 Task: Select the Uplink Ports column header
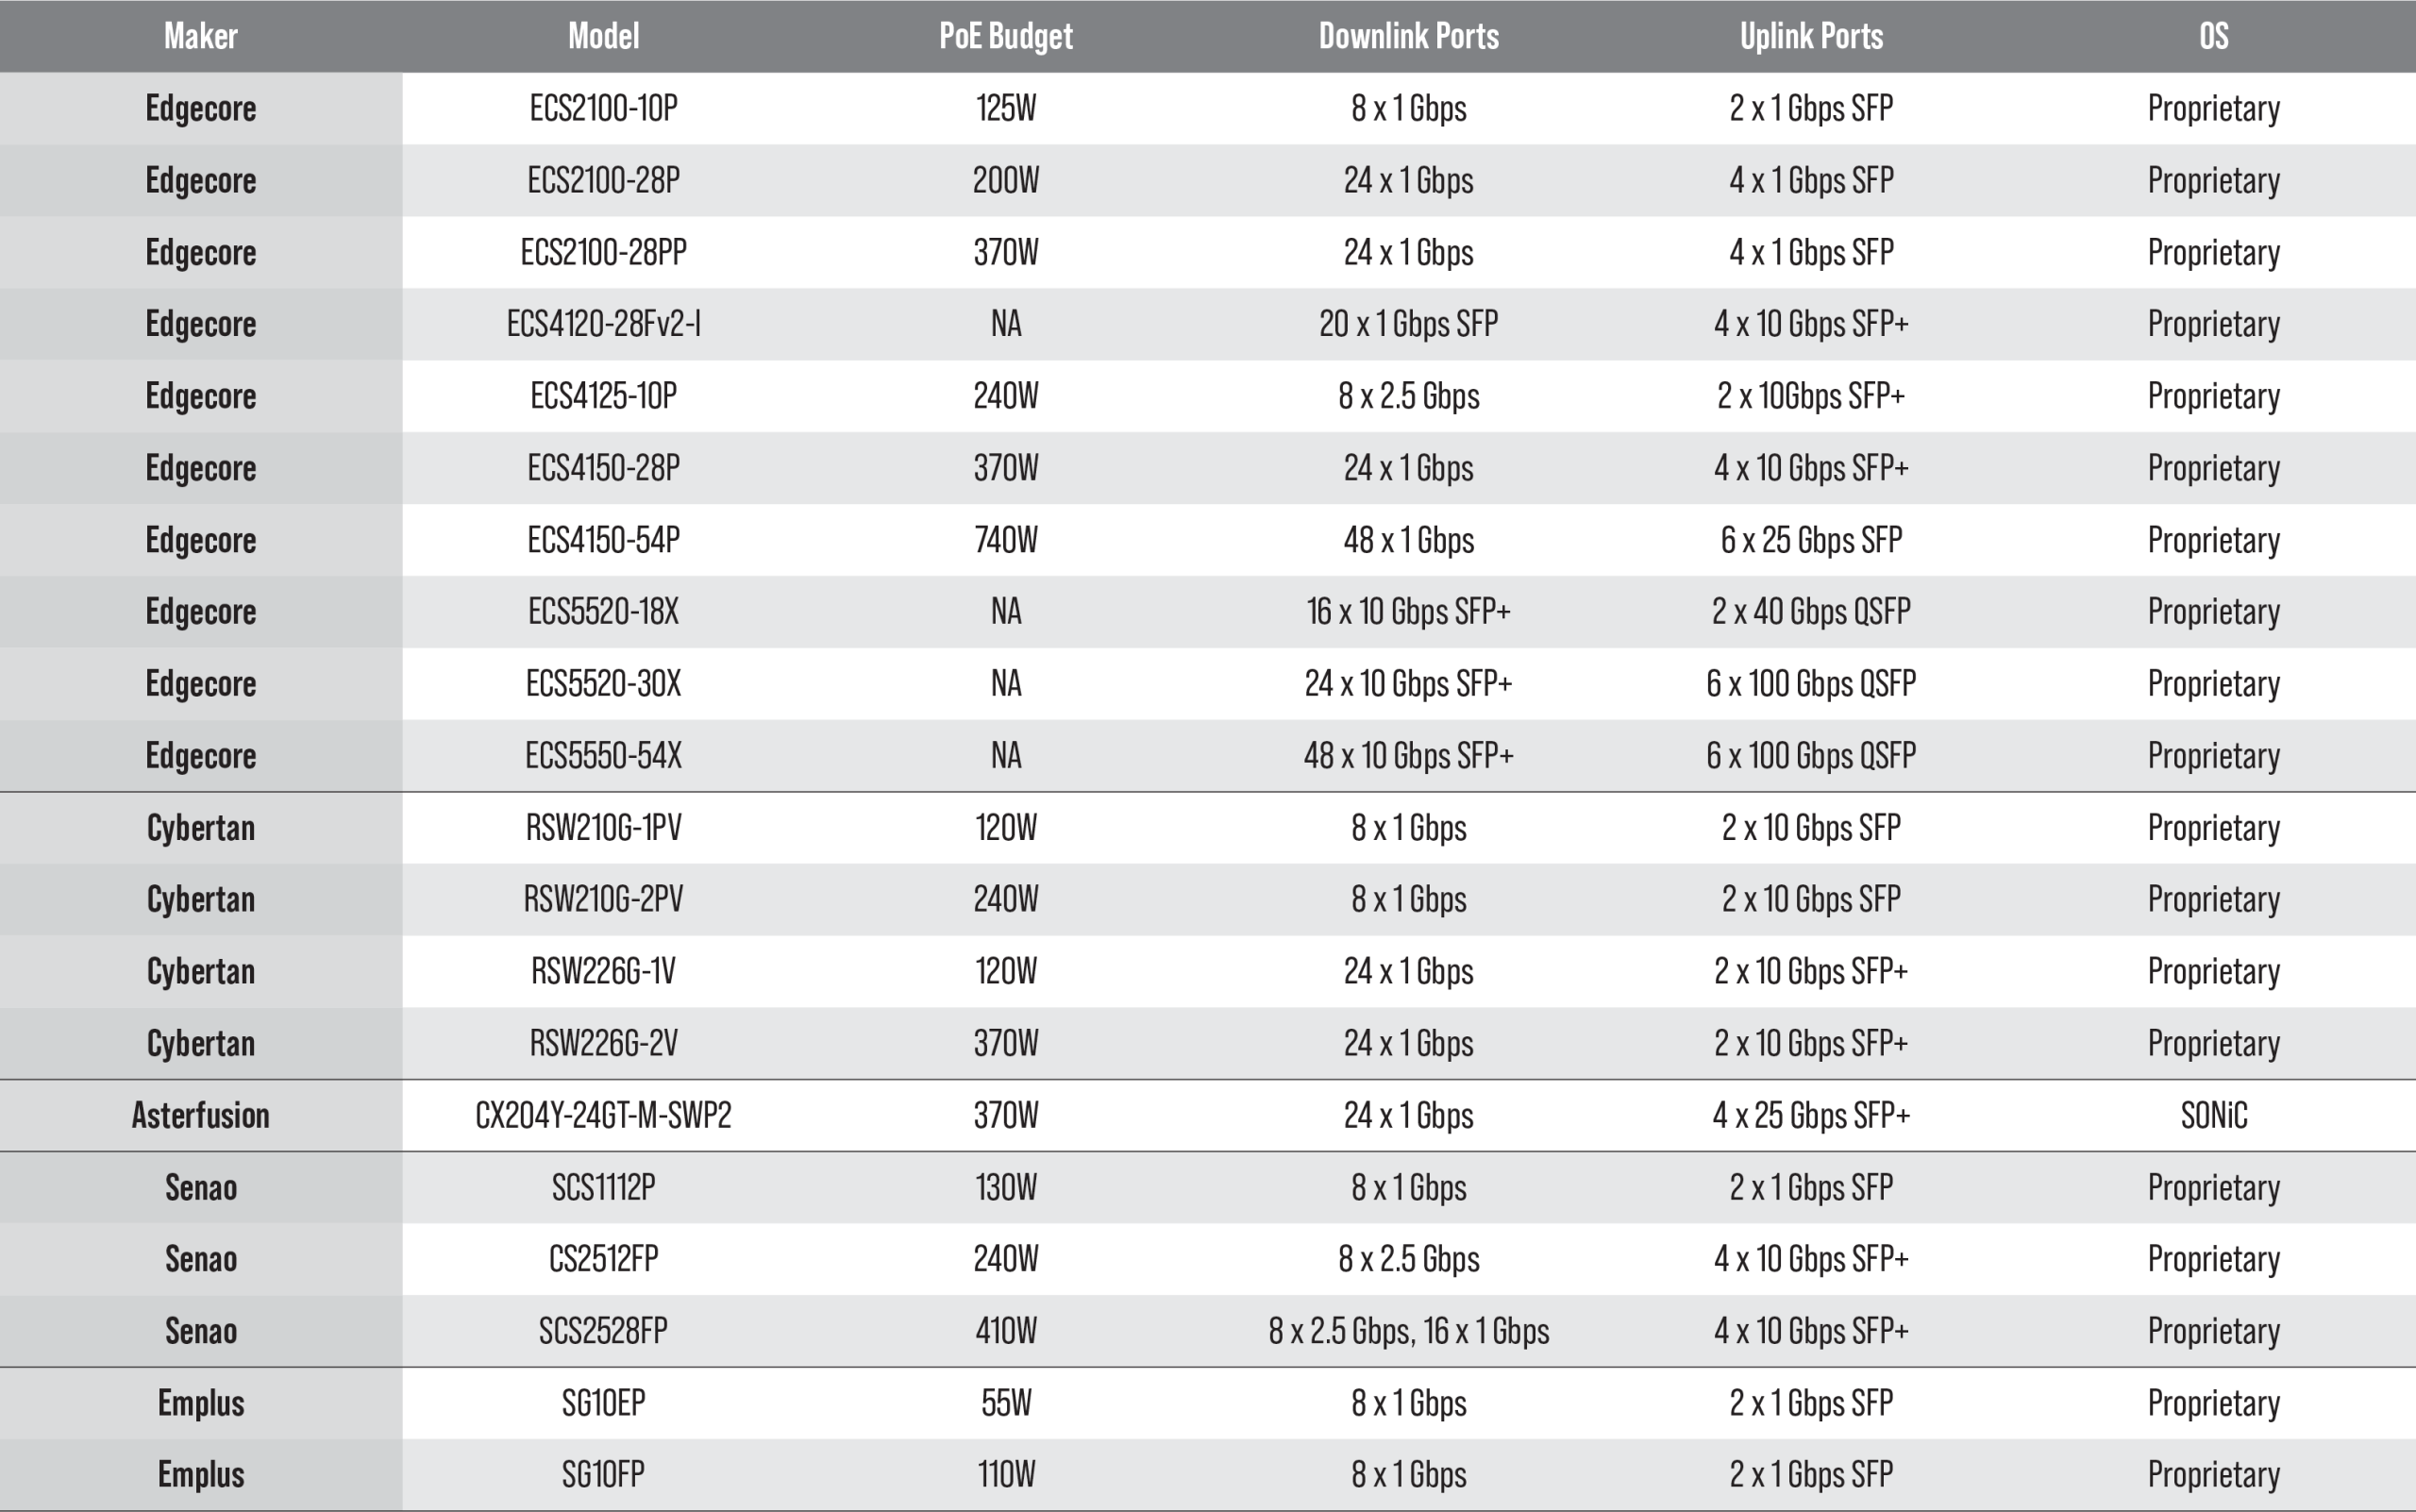(1811, 37)
